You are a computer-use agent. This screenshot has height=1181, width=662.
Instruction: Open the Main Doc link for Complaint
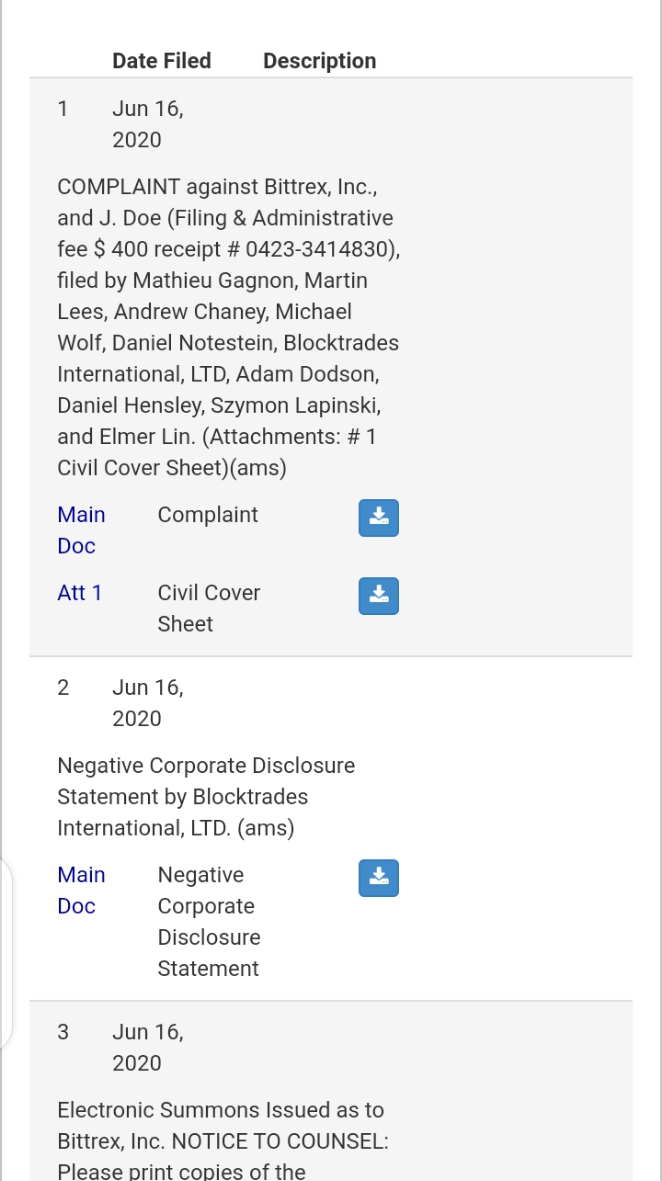coord(81,530)
